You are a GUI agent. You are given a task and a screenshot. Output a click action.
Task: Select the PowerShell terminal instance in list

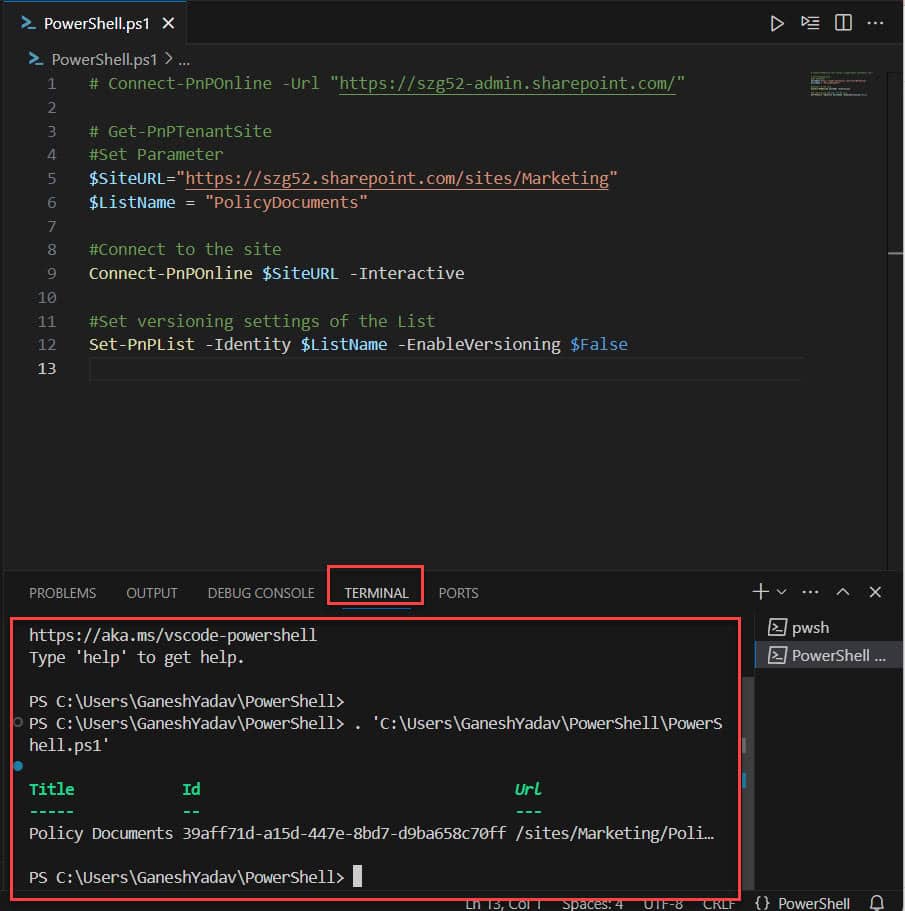coord(829,655)
